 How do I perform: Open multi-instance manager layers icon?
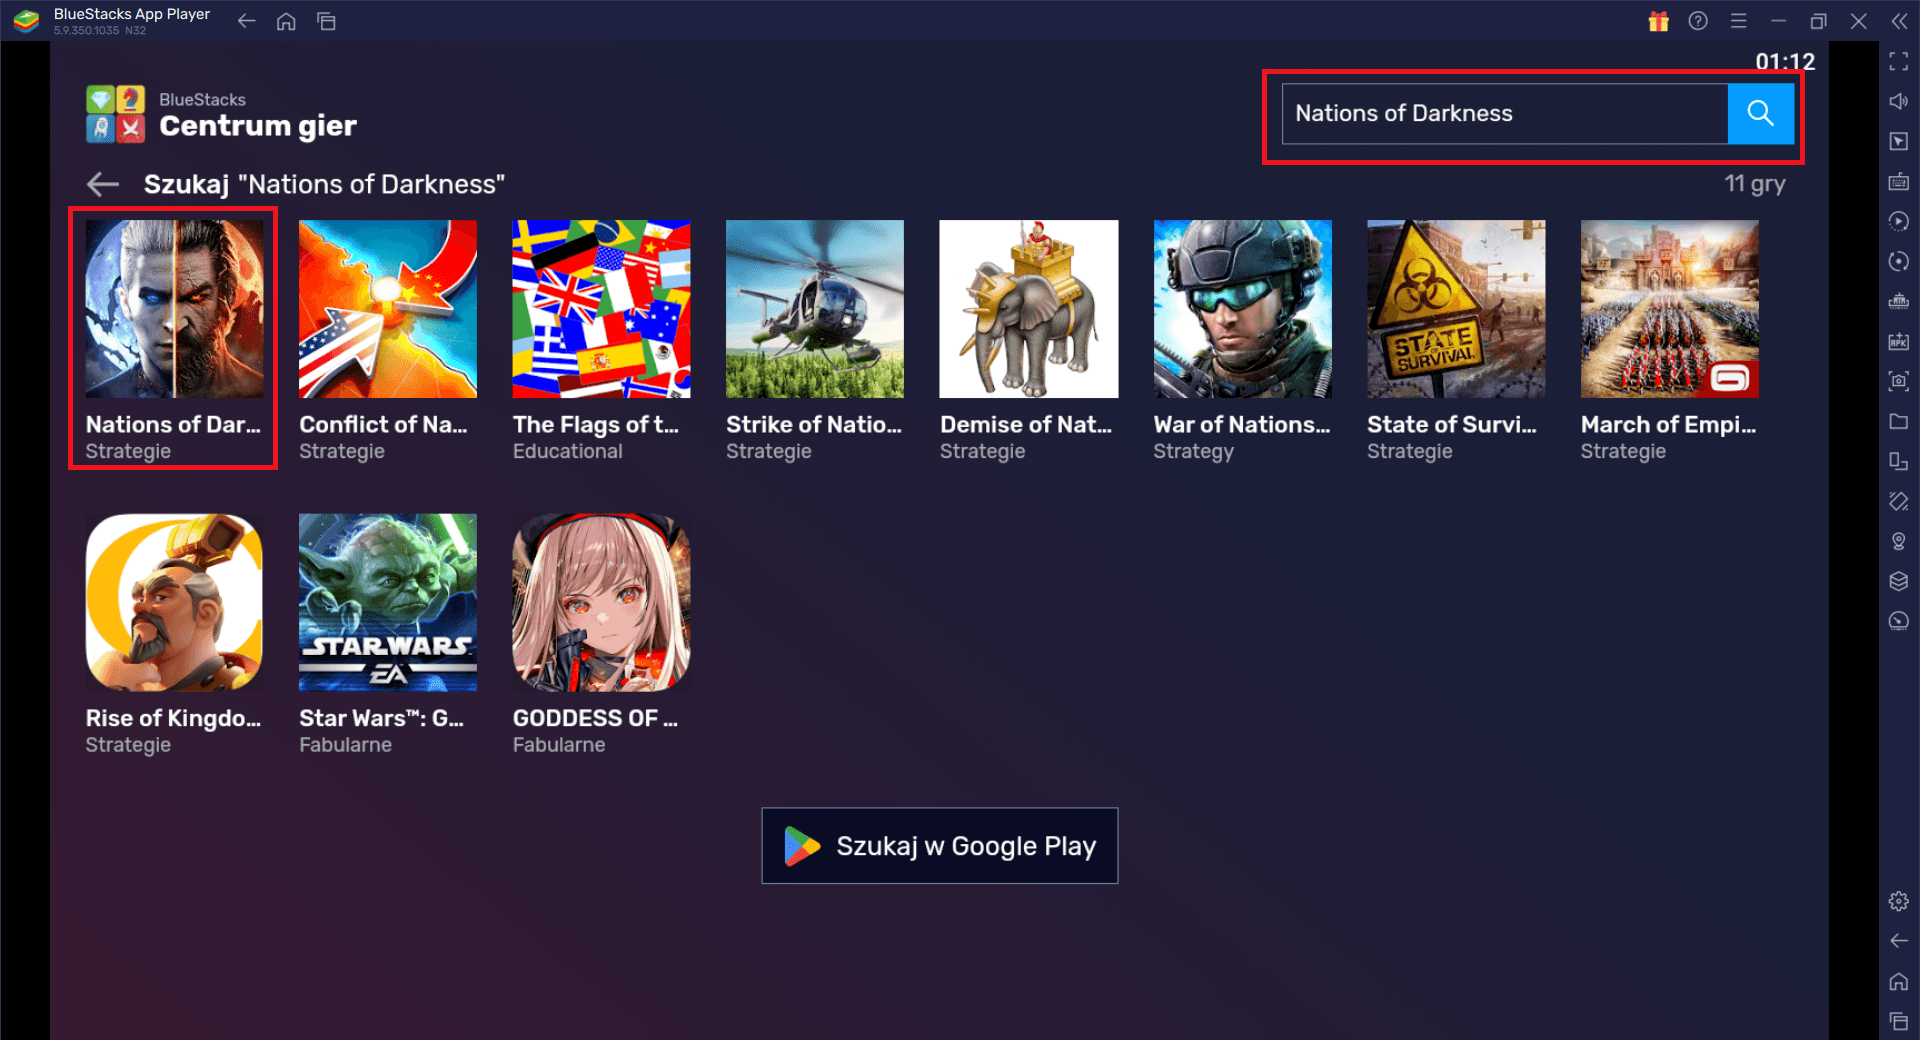tap(1899, 581)
